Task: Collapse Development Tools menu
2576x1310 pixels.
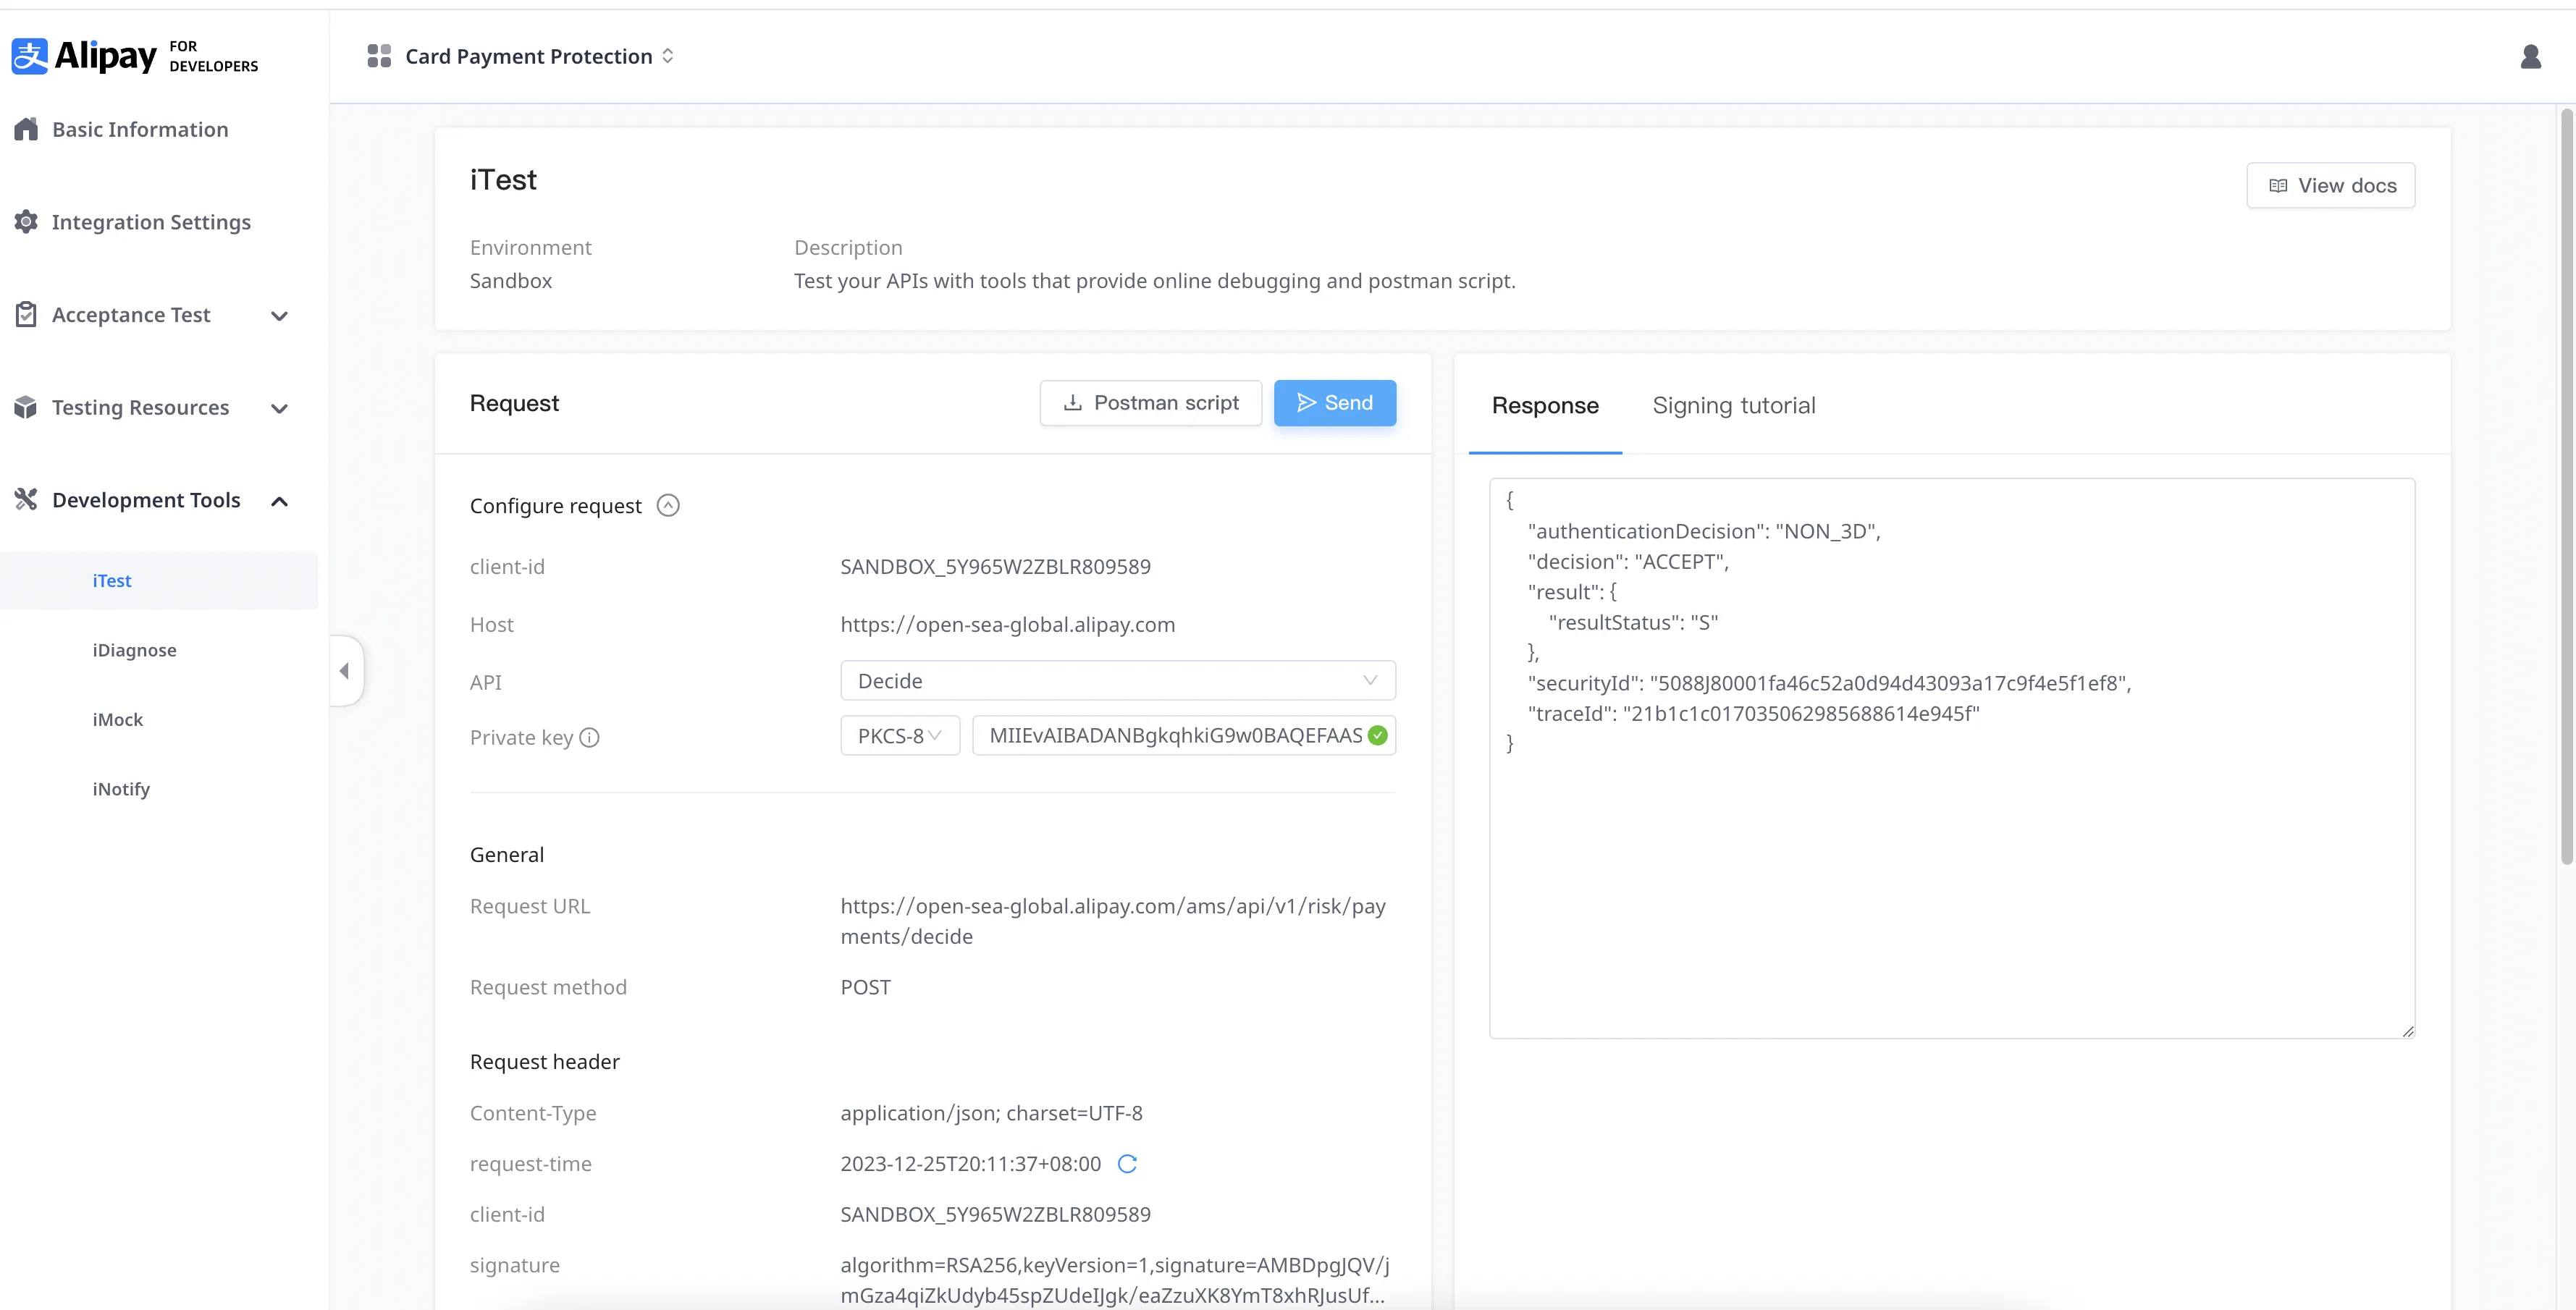Action: (x=280, y=501)
